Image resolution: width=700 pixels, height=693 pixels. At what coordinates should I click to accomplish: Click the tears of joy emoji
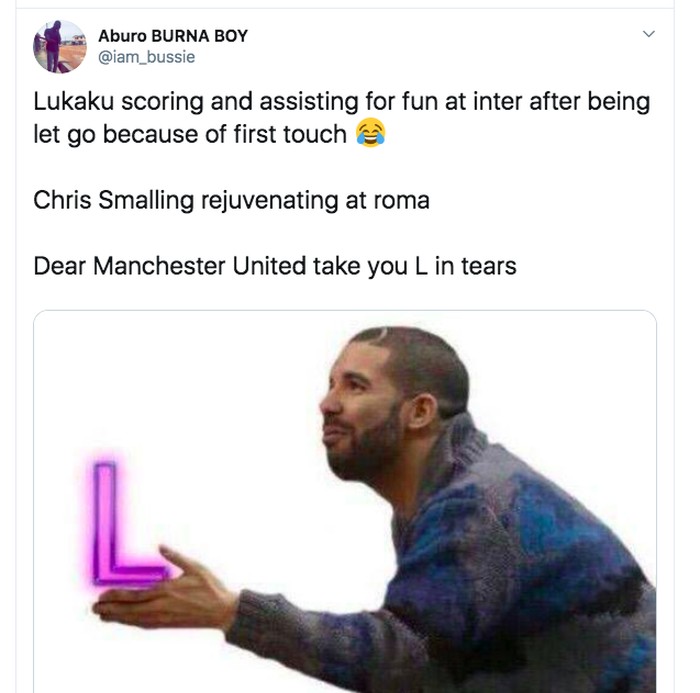tap(371, 133)
